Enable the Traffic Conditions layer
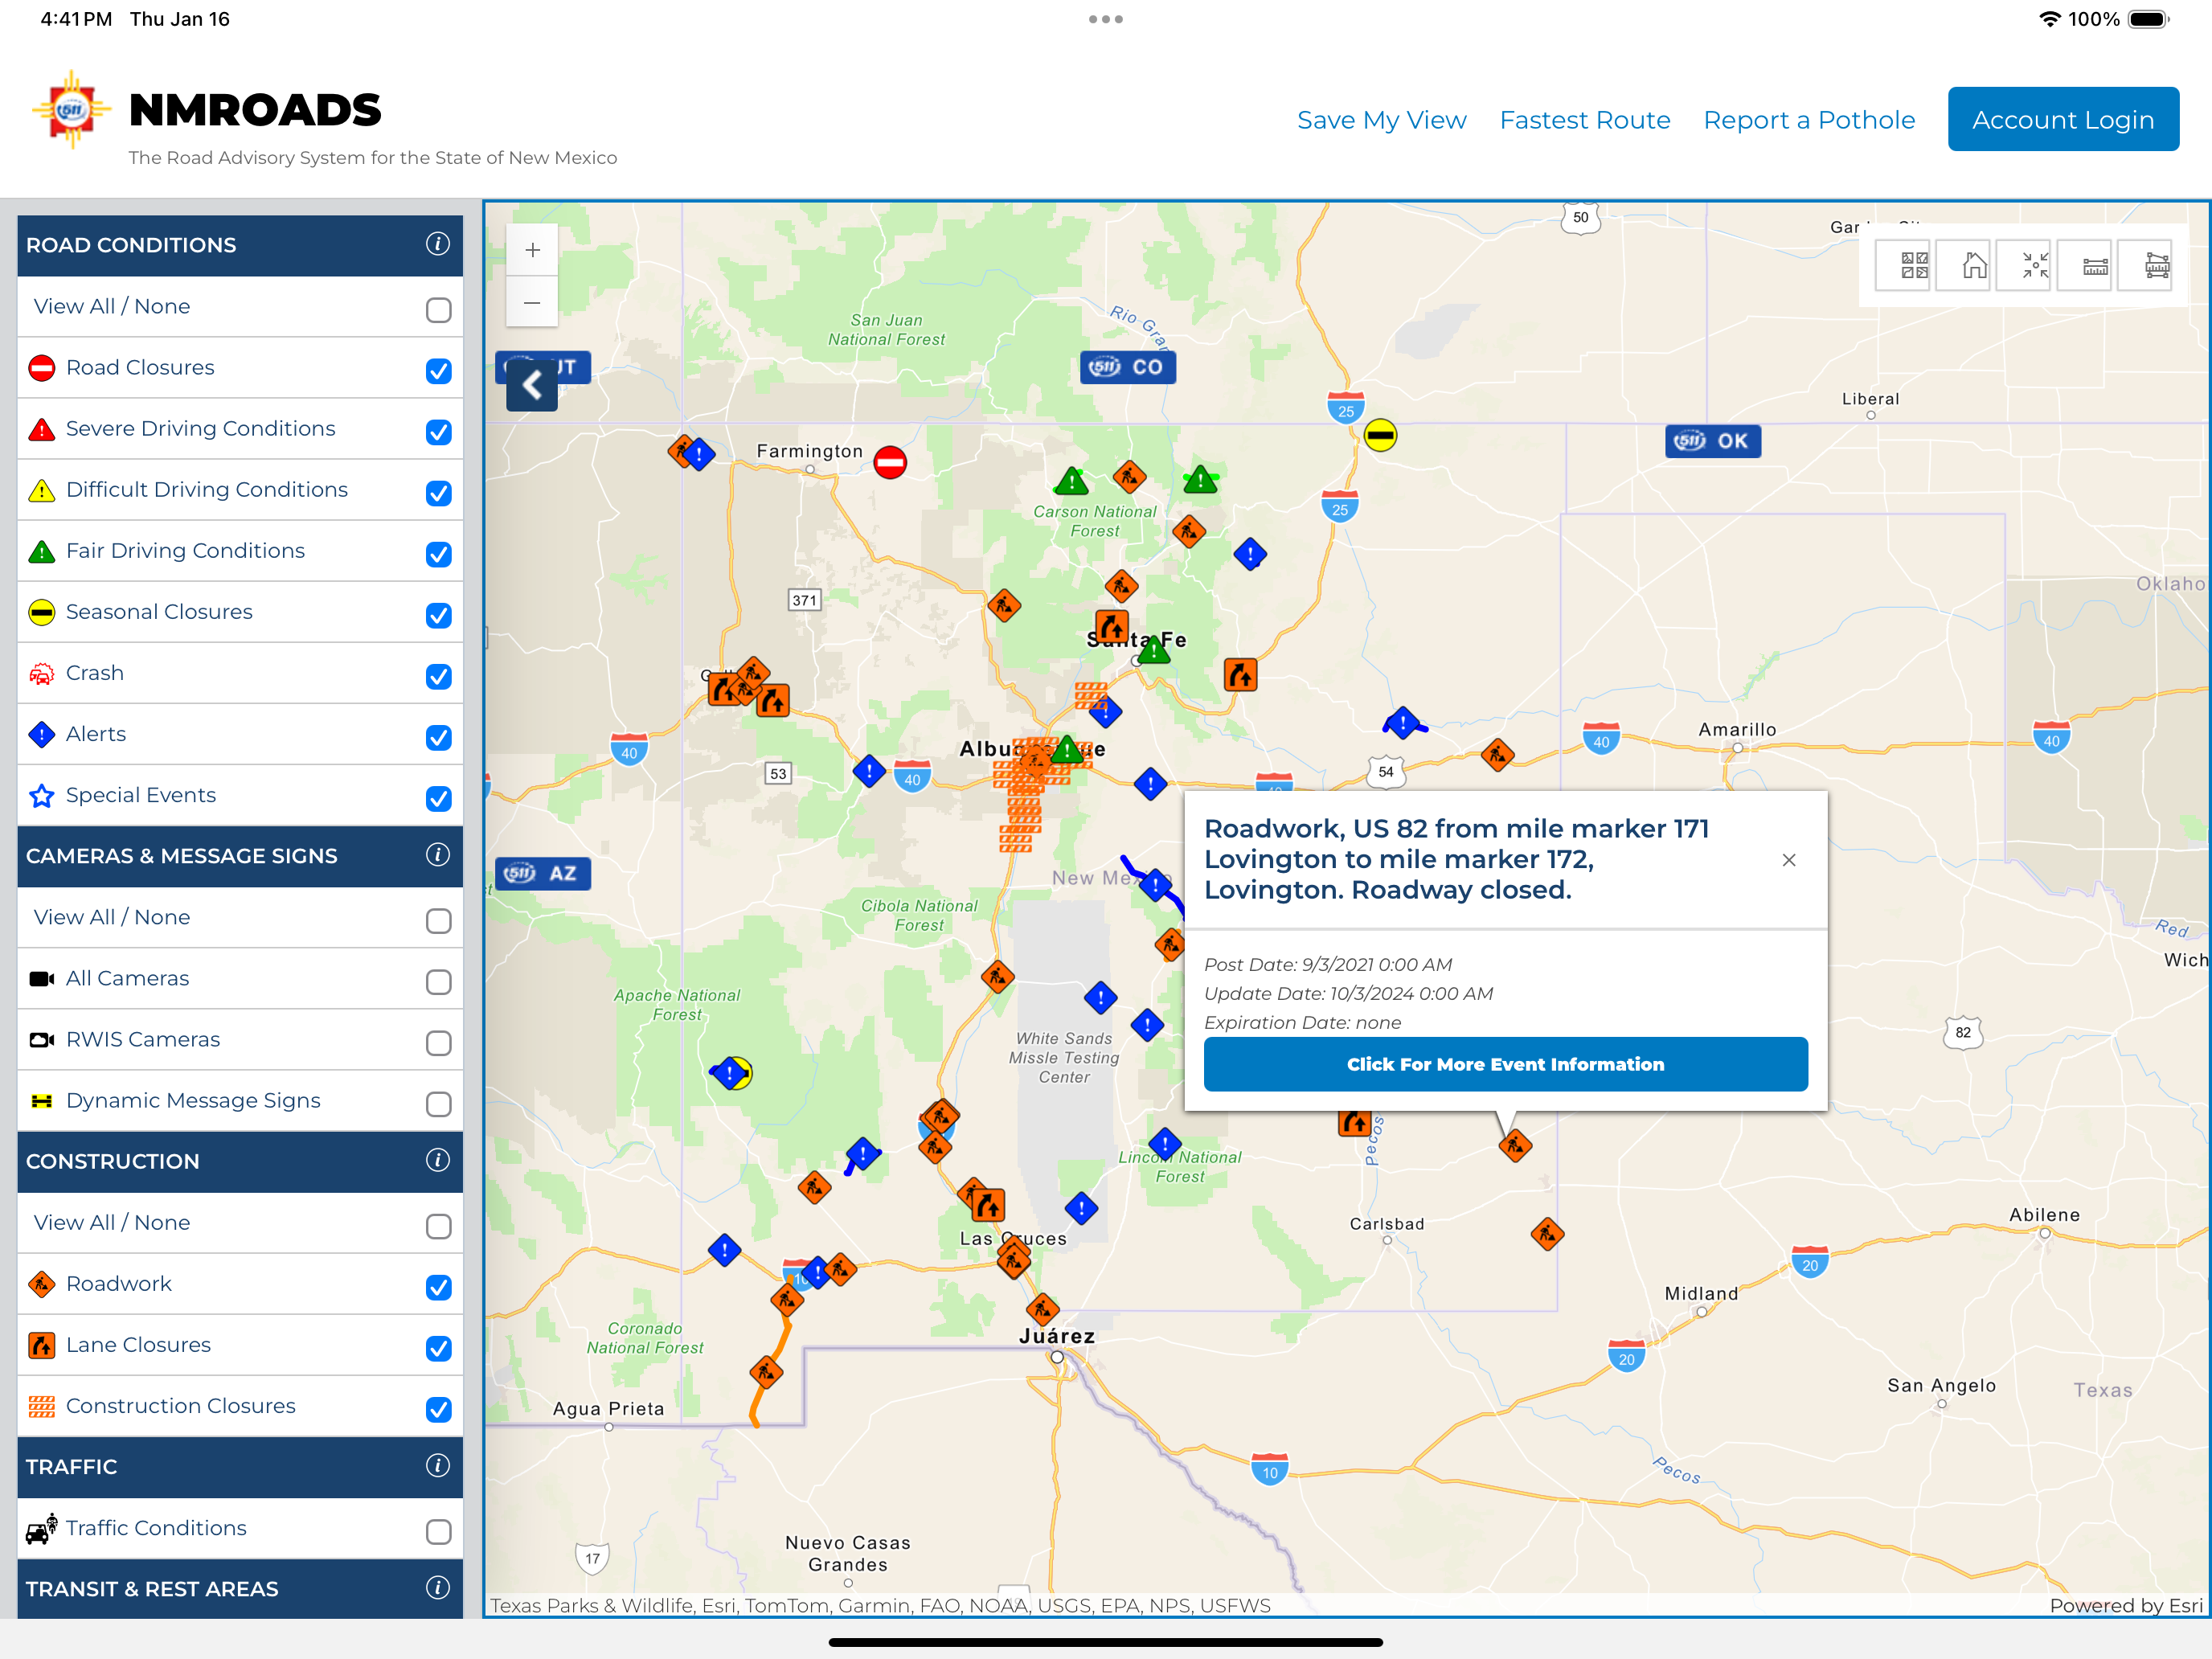Viewport: 2212px width, 1659px height. point(438,1532)
